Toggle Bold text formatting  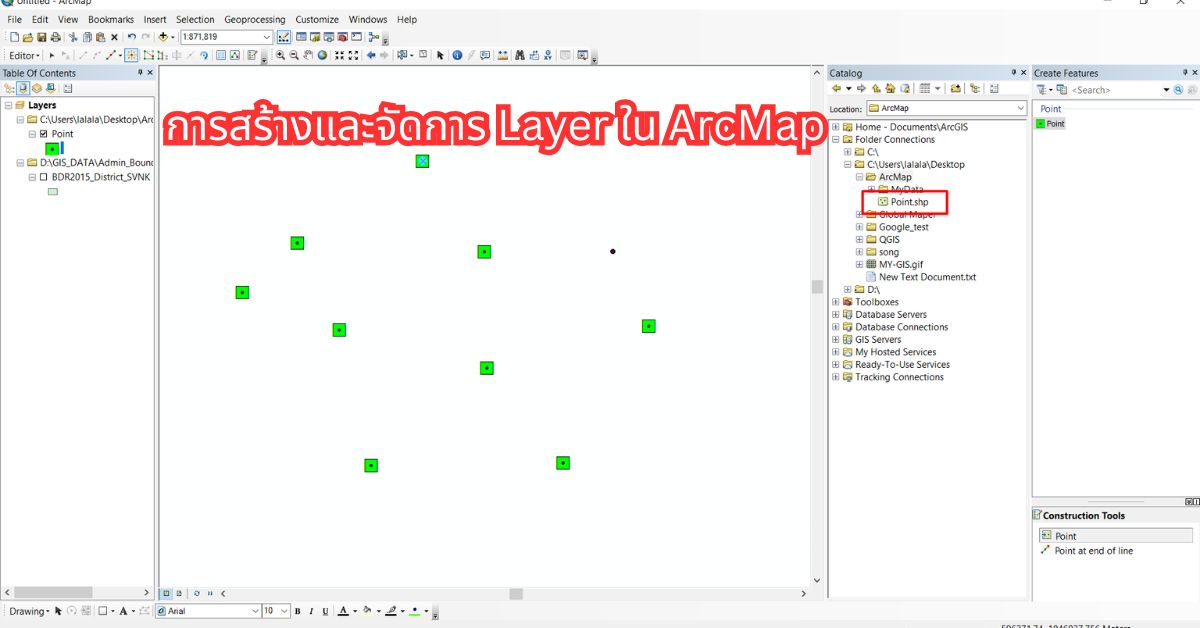pos(297,611)
